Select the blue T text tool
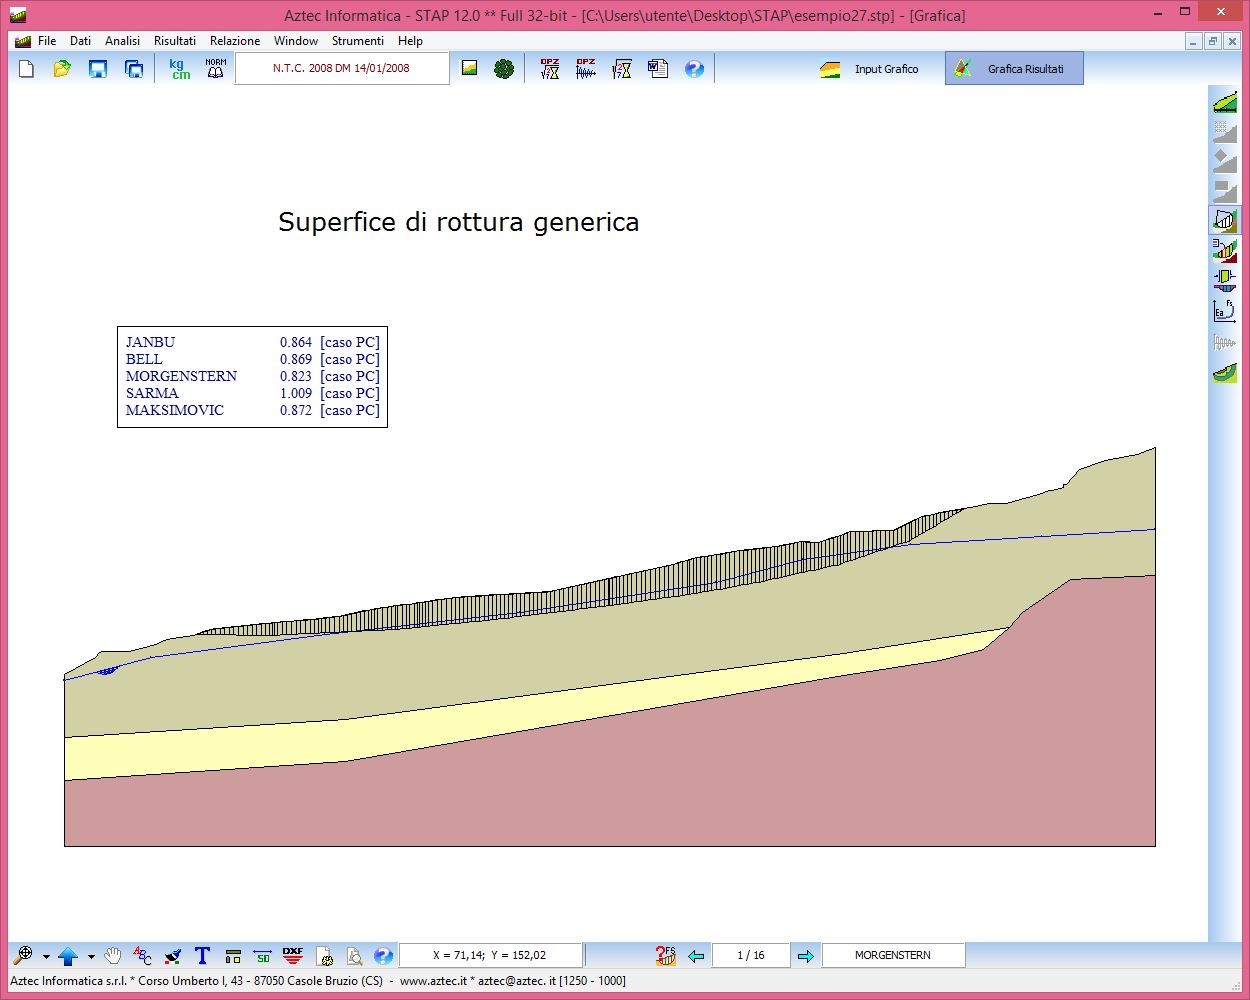1250x1000 pixels. click(x=202, y=956)
